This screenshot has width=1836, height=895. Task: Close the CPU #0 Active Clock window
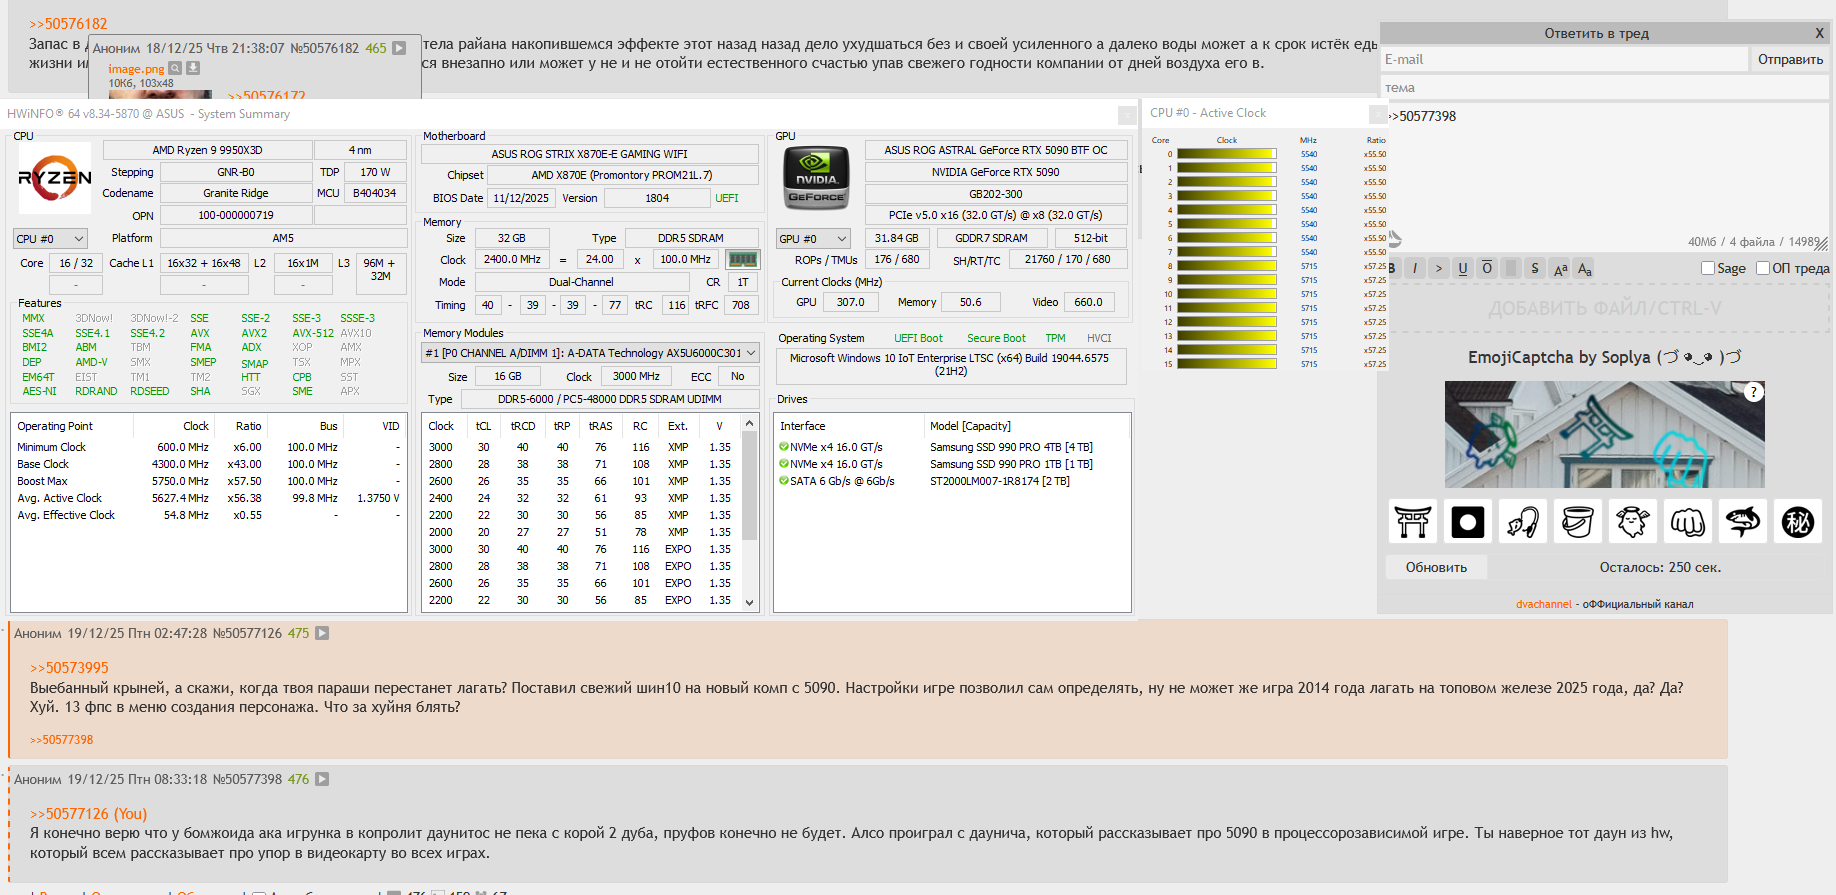click(x=1377, y=114)
